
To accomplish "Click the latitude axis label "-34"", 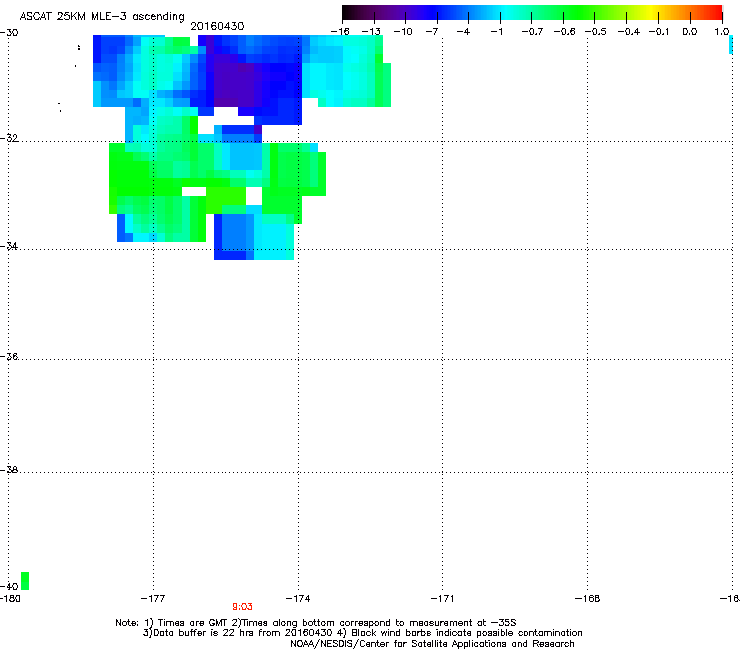I will point(9,246).
